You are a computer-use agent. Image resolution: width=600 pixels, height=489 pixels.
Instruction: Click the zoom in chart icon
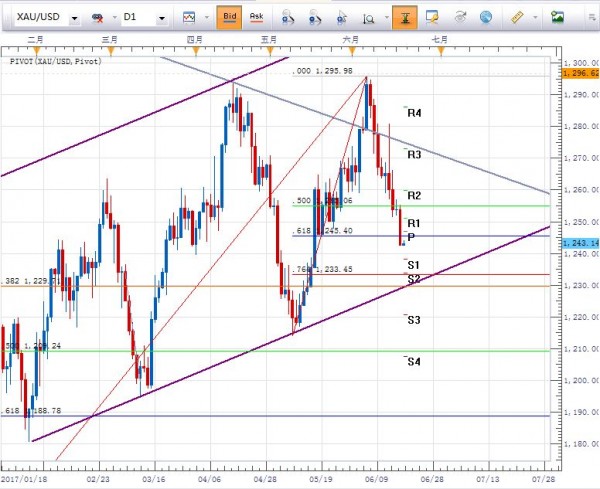pos(287,17)
